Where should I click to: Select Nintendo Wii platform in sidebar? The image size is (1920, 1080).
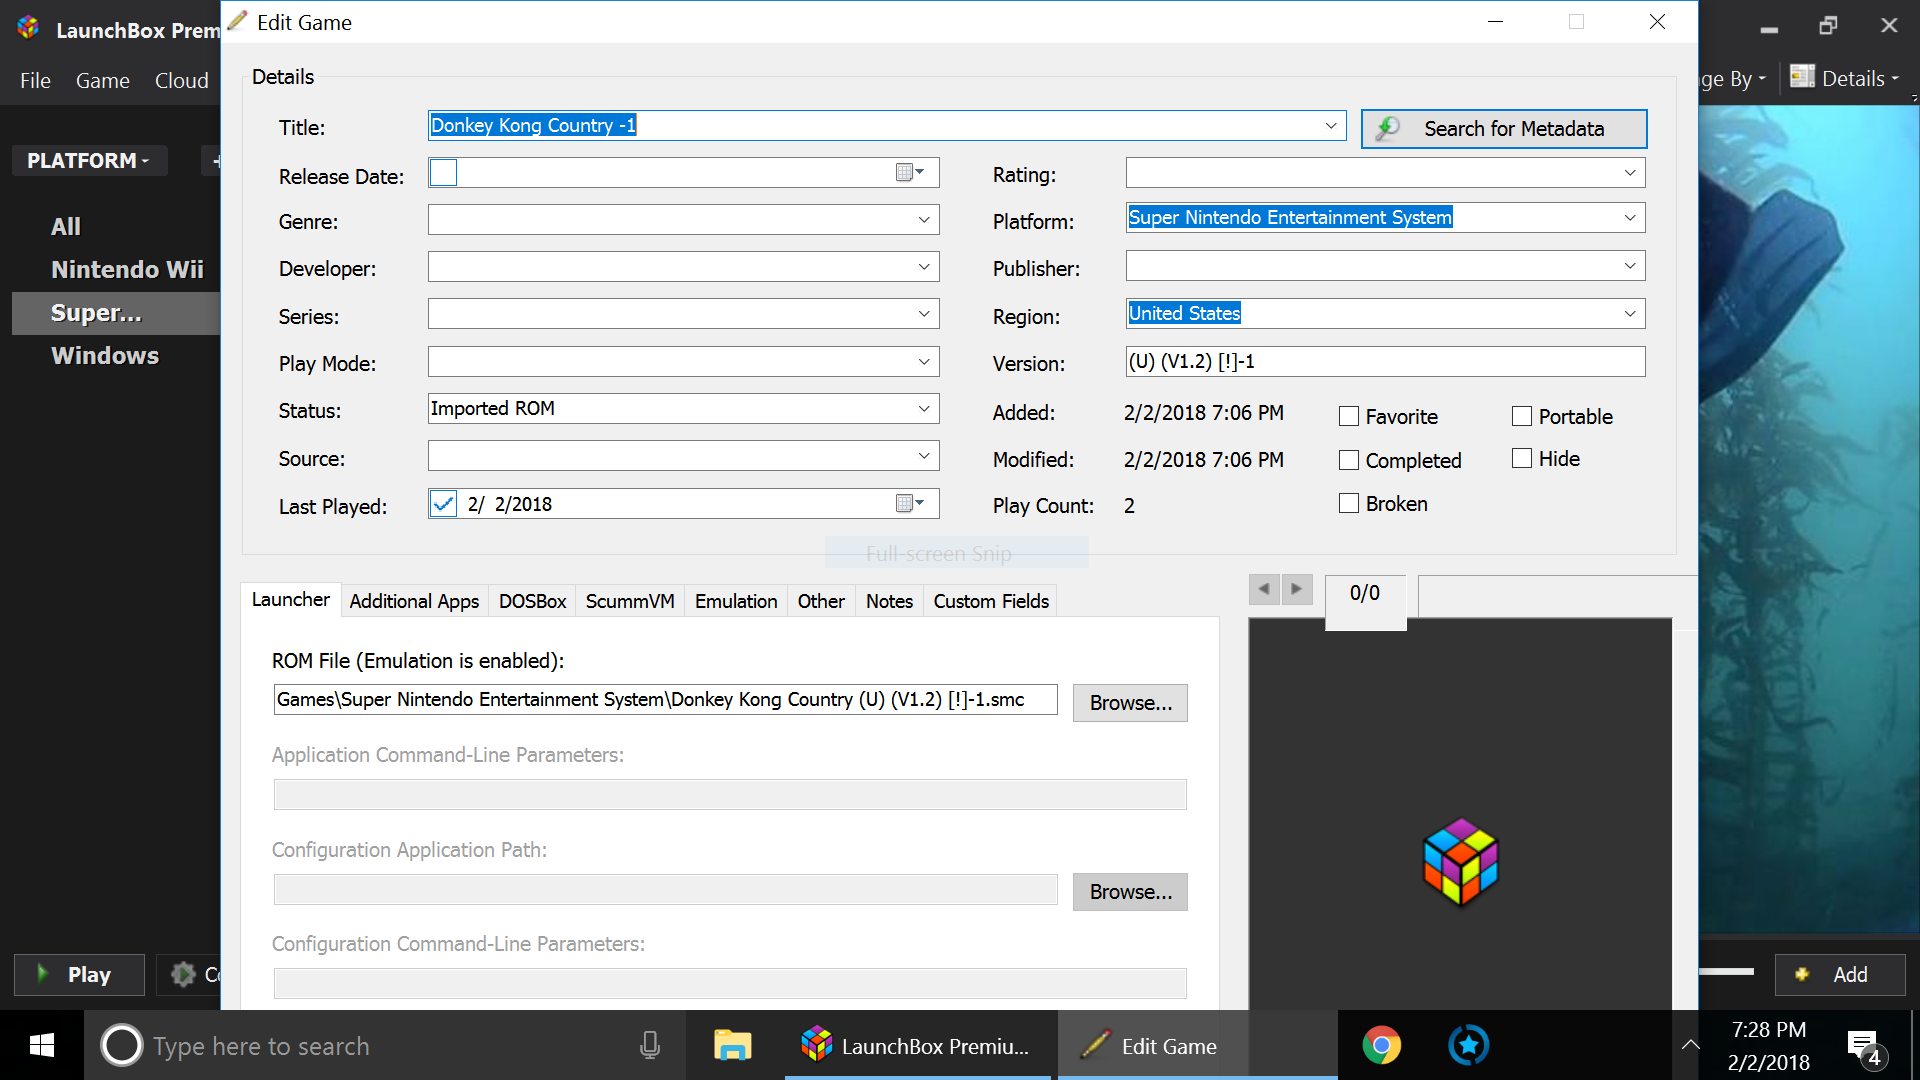coord(127,270)
